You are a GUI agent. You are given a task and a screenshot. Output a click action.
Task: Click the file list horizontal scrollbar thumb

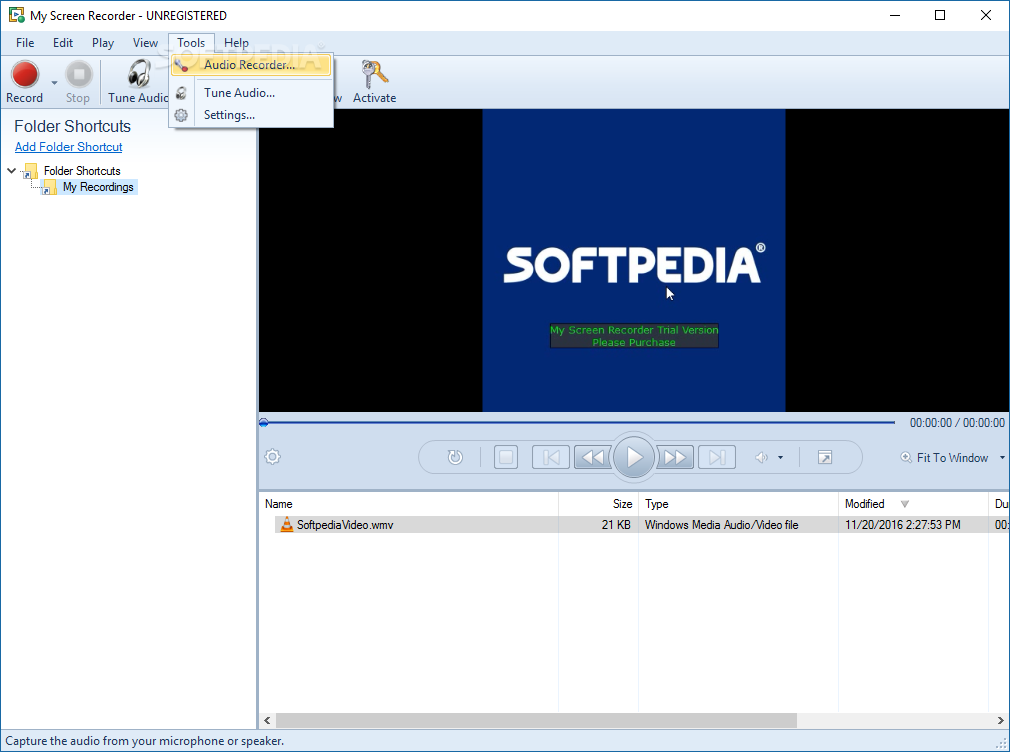536,720
